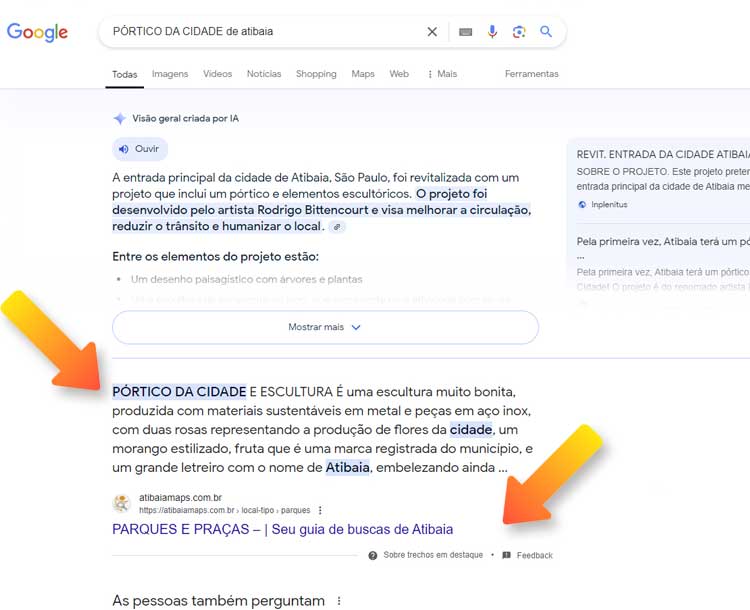Open the Google logo homepage
The width and height of the screenshot is (750, 610).
click(37, 32)
